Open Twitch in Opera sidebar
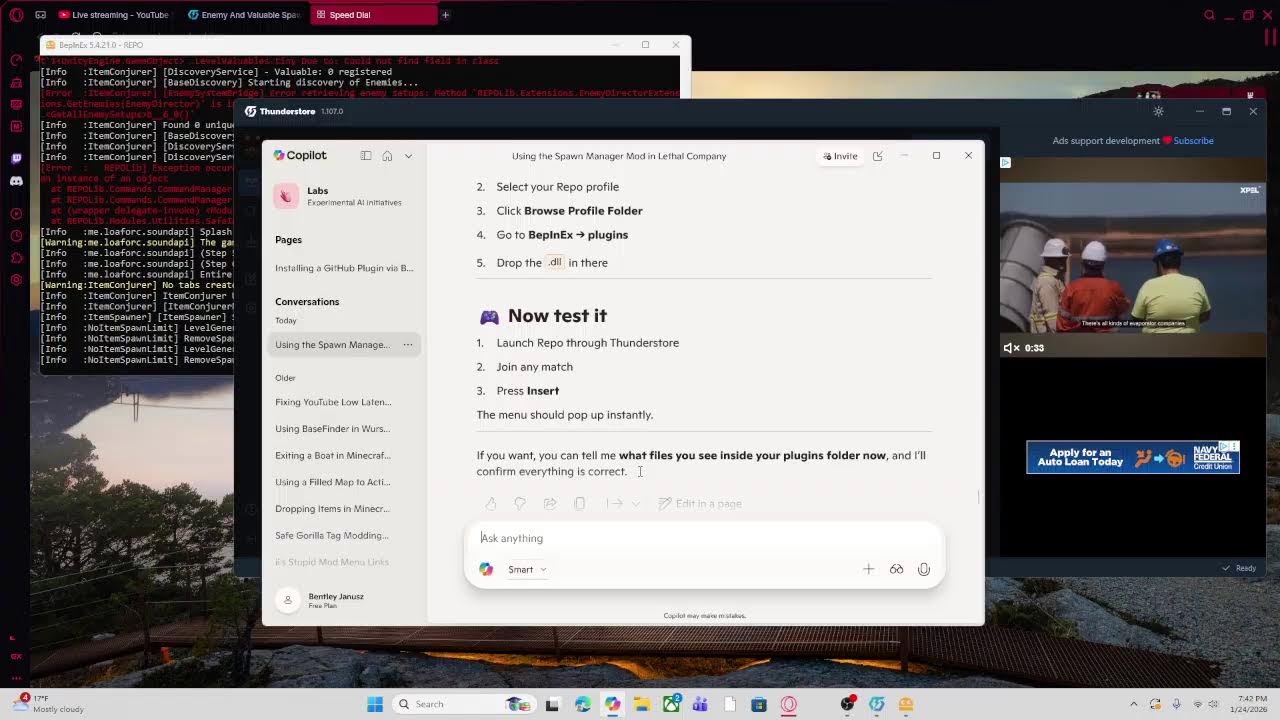Image resolution: width=1280 pixels, height=720 pixels. 16,159
